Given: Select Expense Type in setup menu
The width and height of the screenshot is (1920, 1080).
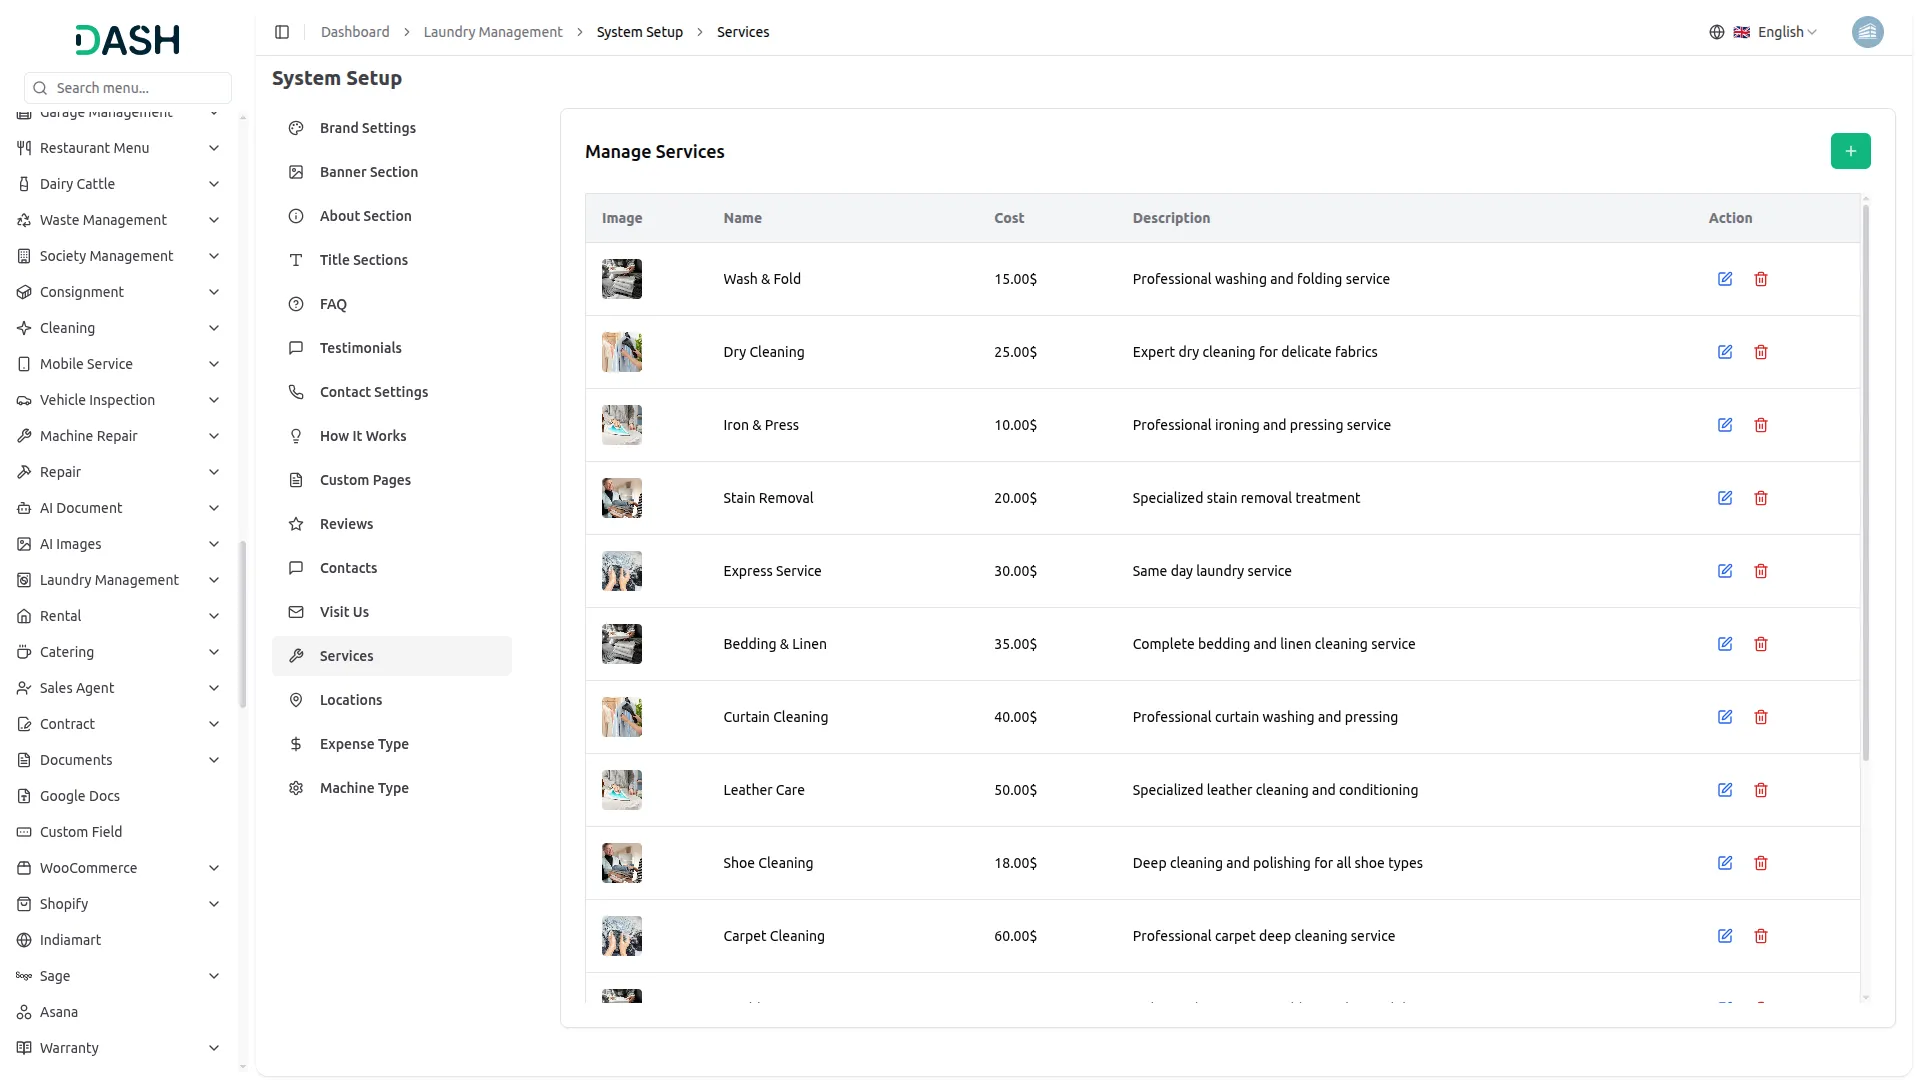Looking at the screenshot, I should 392,744.
